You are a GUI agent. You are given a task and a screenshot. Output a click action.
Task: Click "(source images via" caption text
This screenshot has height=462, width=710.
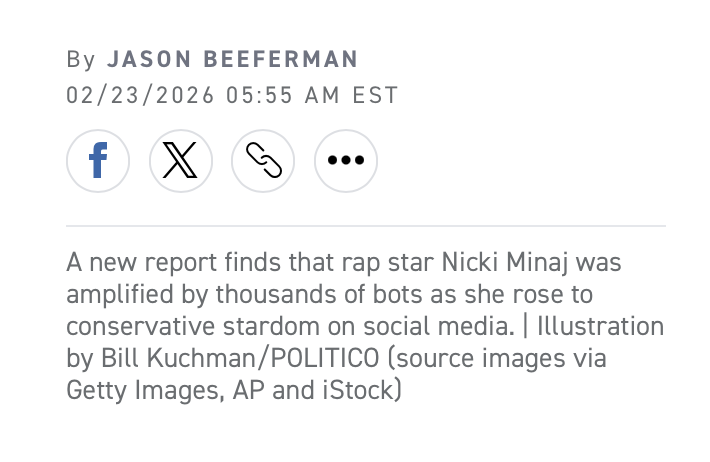click(497, 358)
